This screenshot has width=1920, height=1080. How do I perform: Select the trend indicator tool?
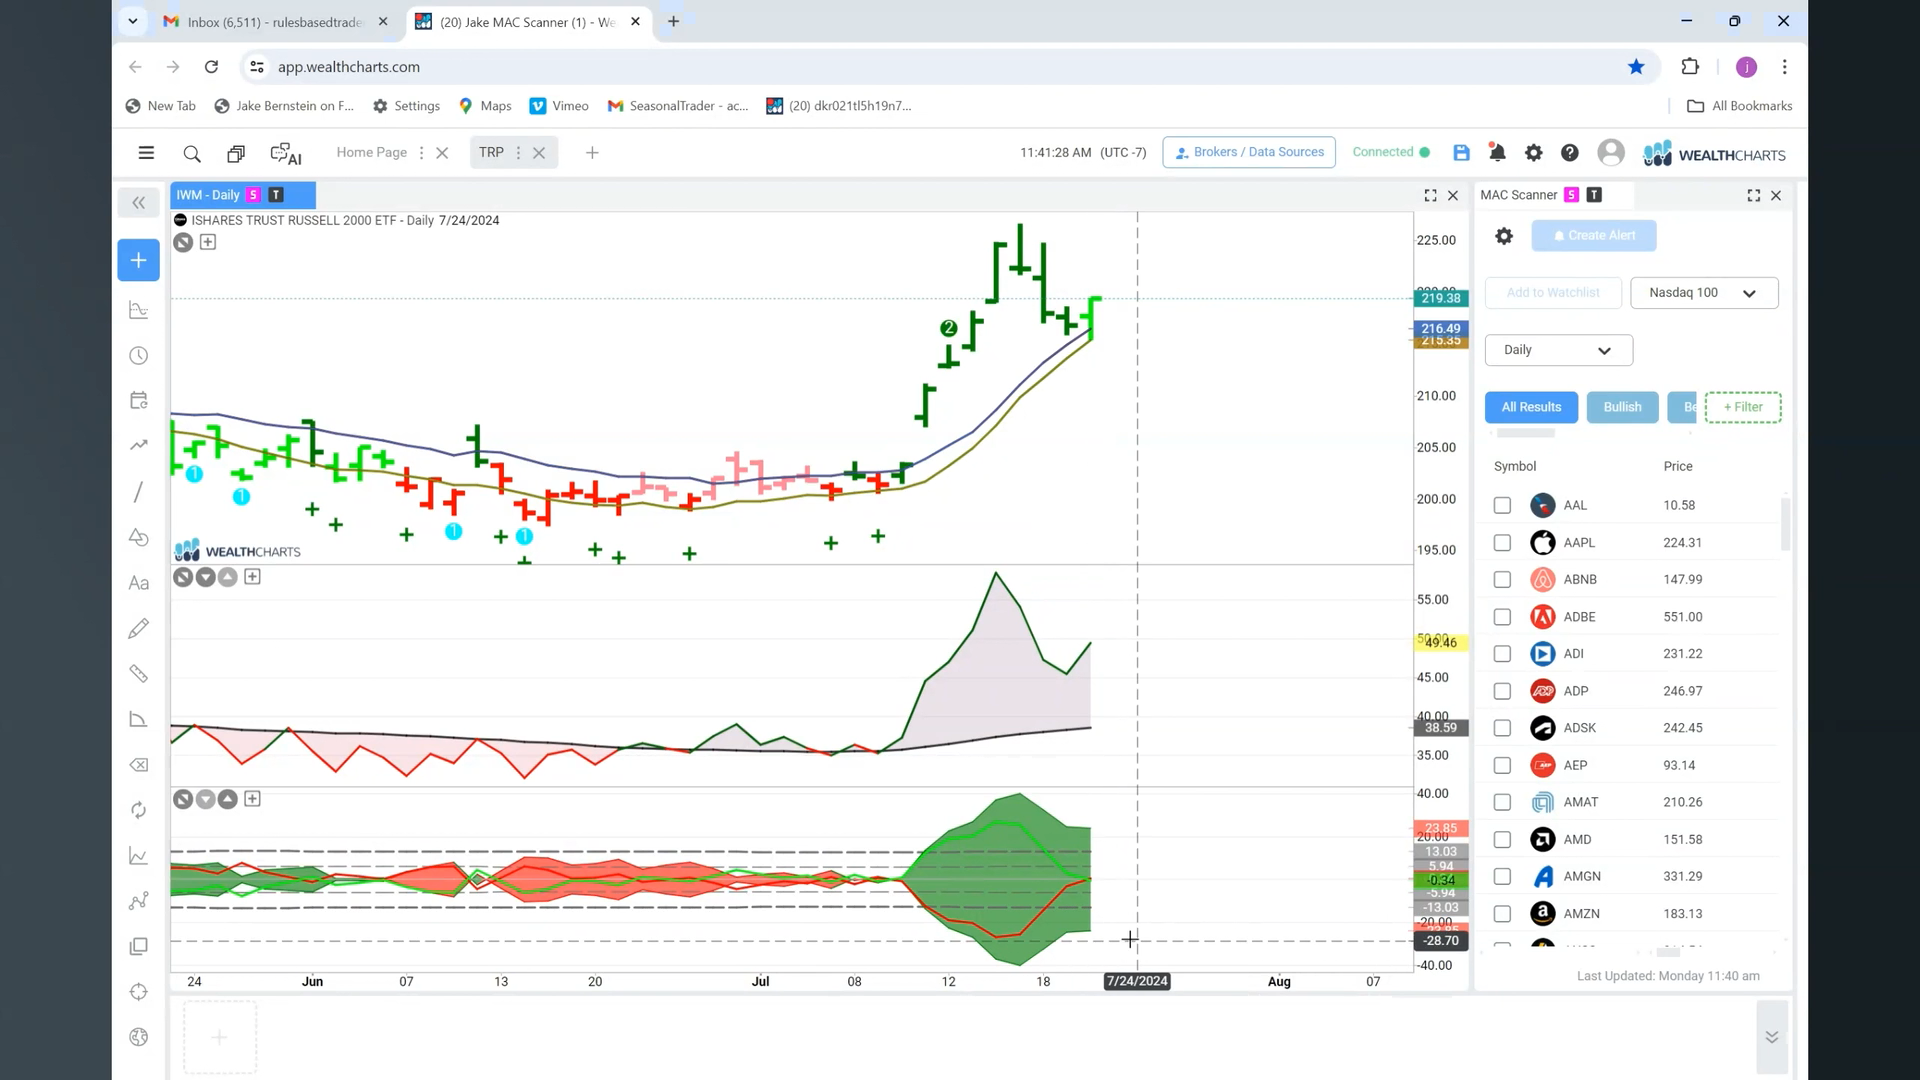pos(139,446)
